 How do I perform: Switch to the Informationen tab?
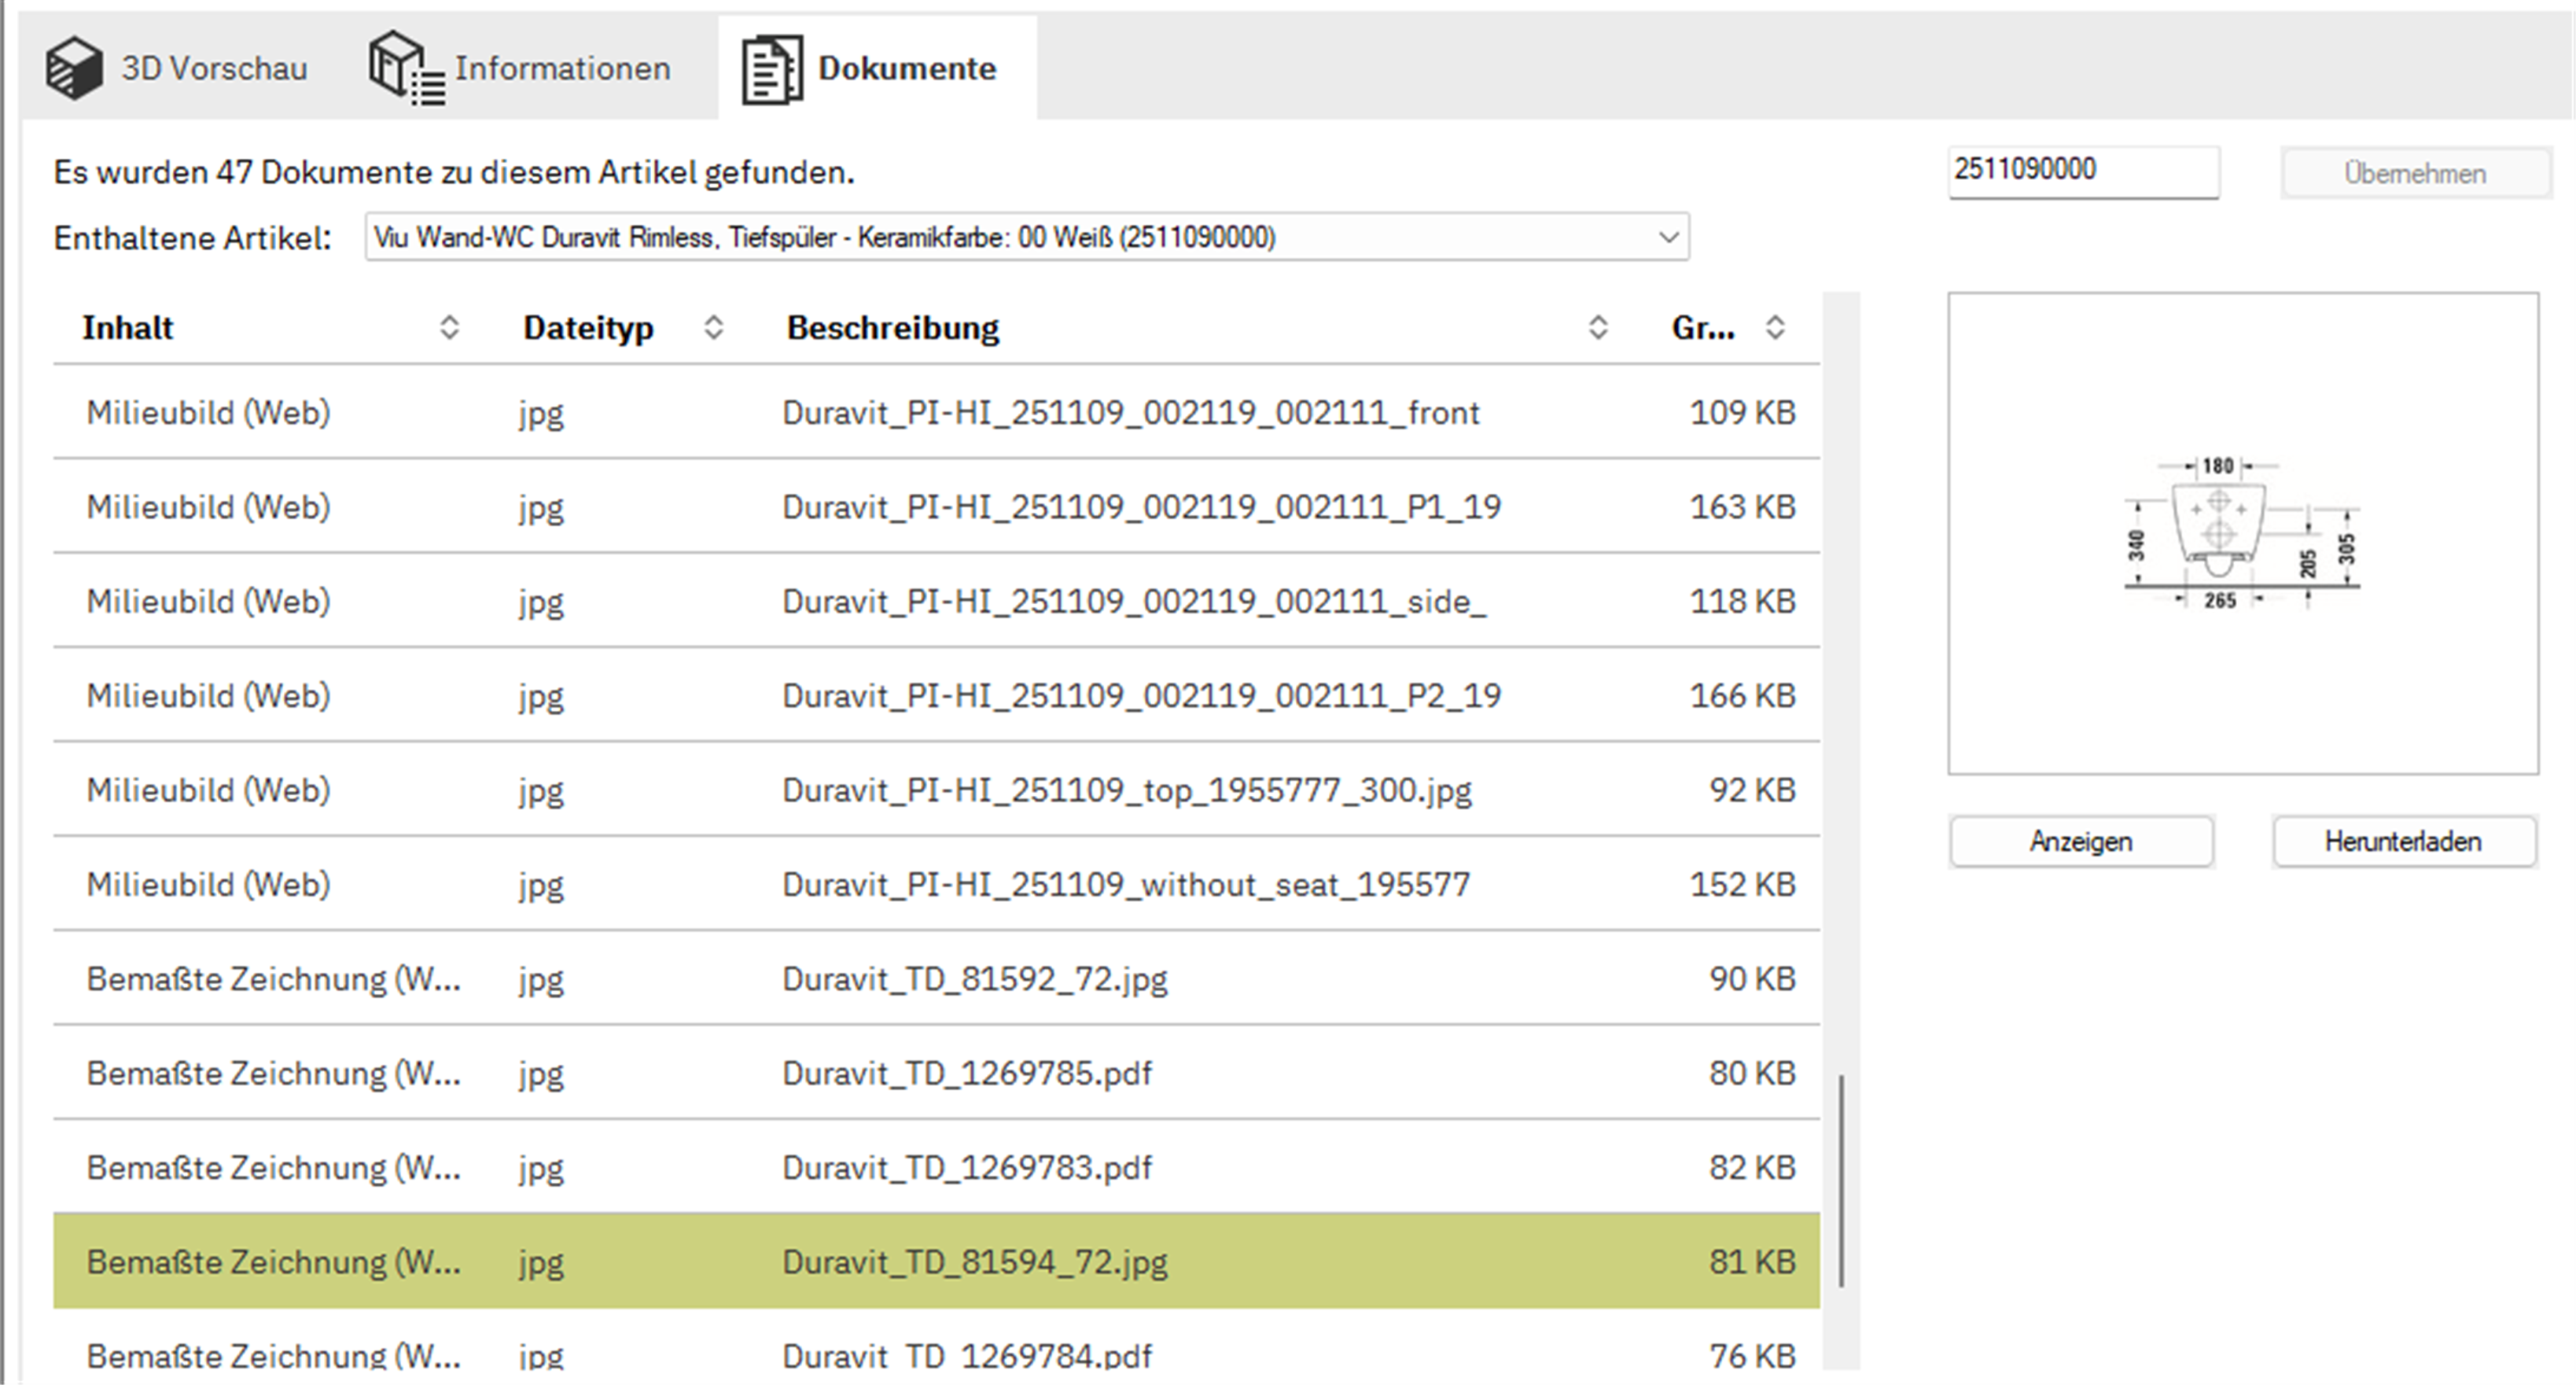pyautogui.click(x=520, y=68)
